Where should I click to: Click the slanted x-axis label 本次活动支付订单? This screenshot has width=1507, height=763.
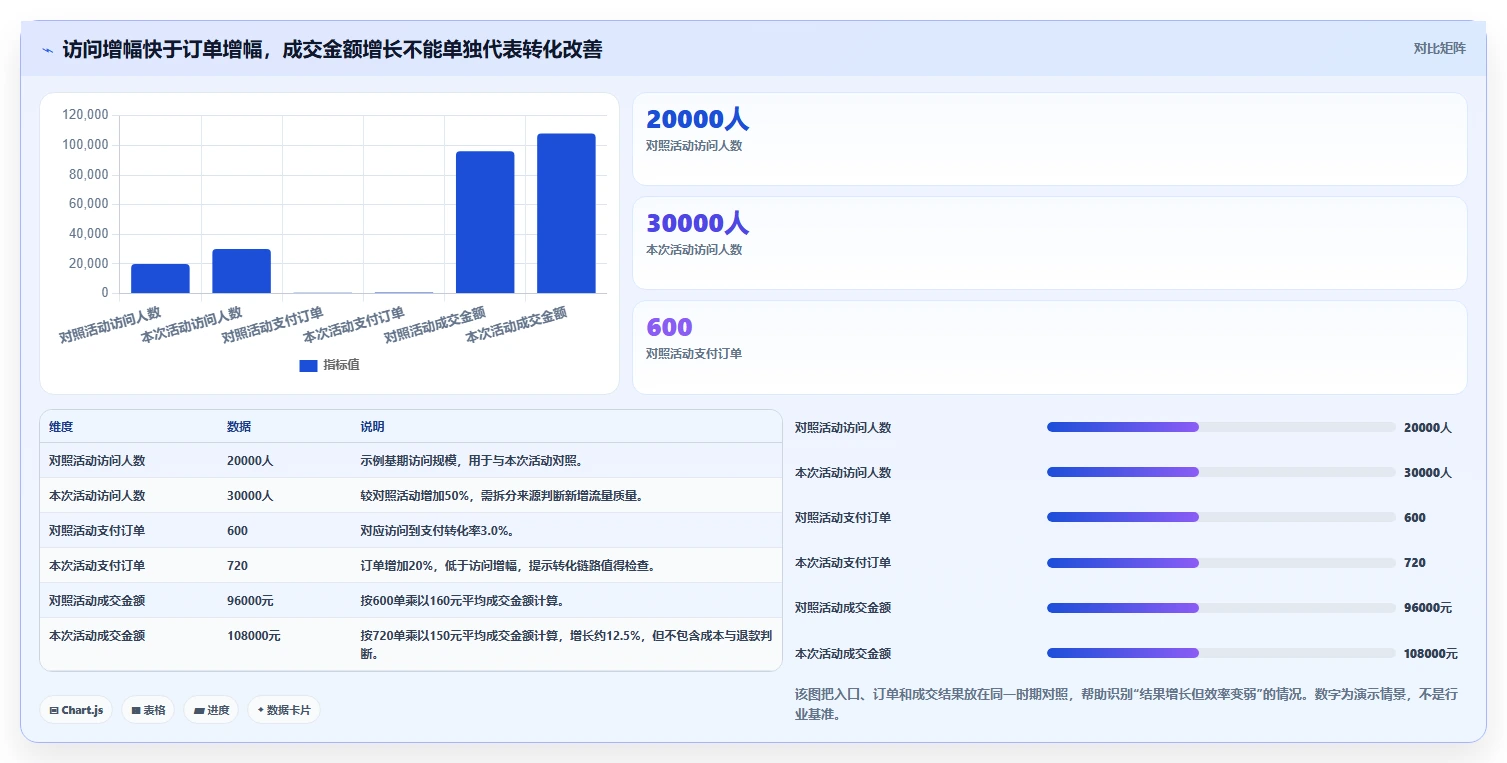(x=354, y=325)
